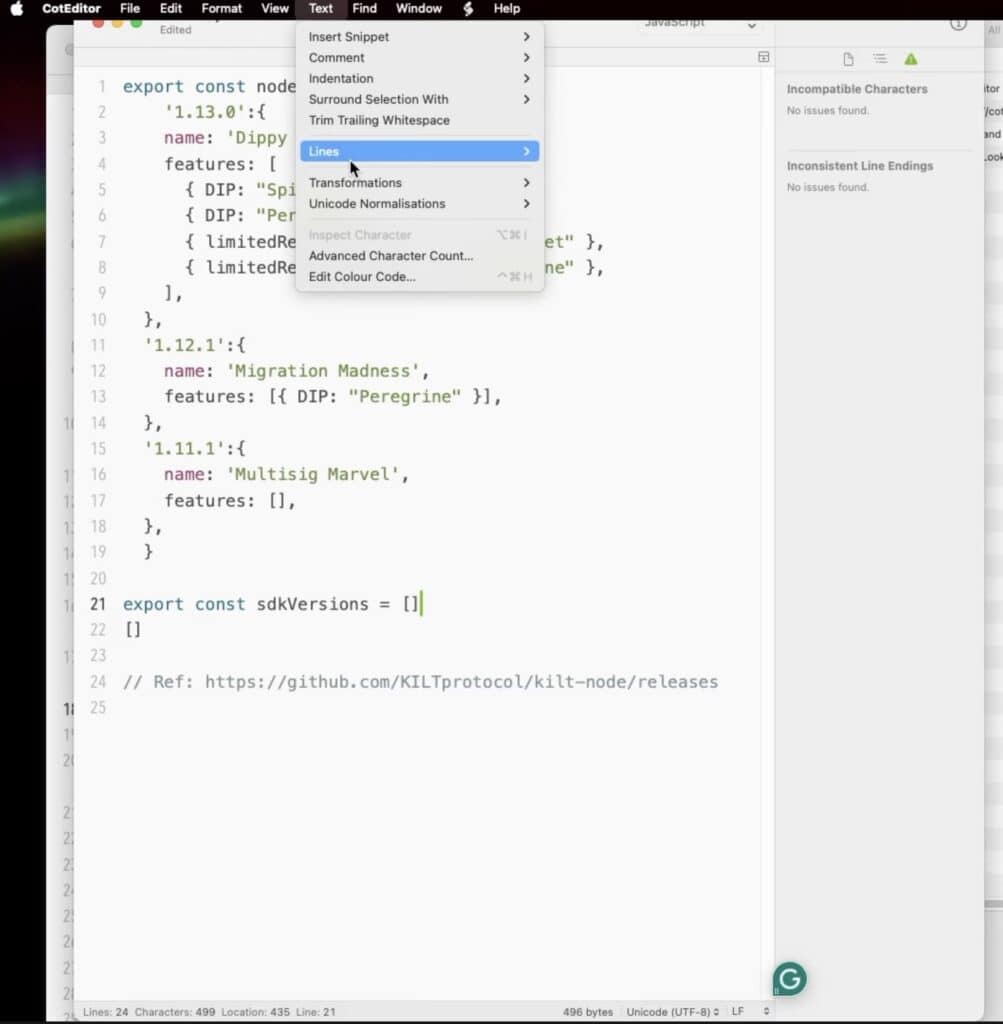This screenshot has height=1024, width=1003.
Task: Click the script menu icon in menu bar
Action: (467, 8)
